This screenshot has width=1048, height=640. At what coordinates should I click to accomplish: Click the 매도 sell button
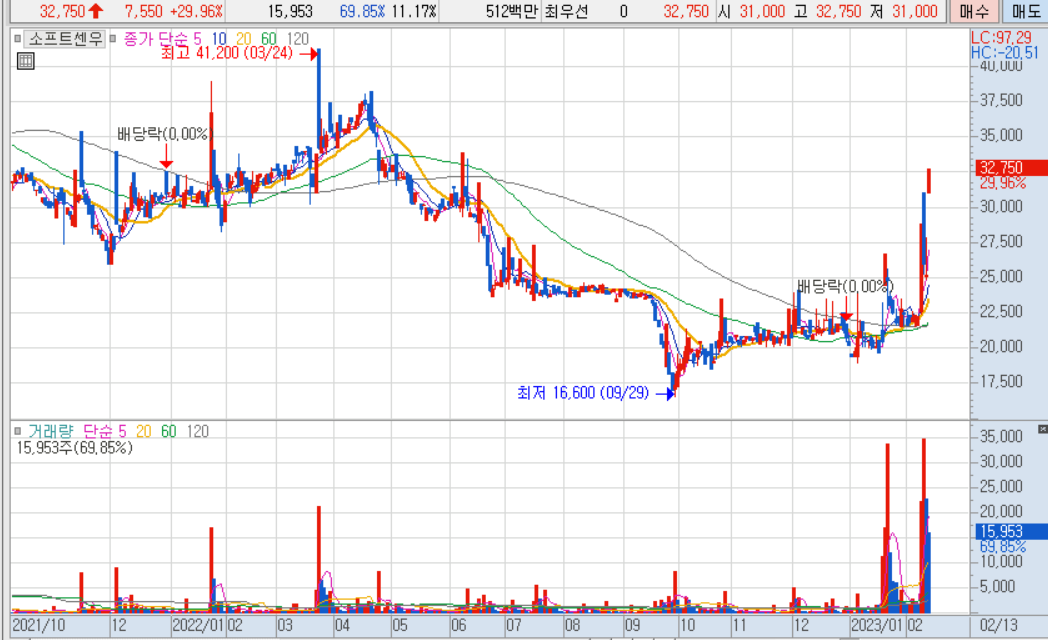(1025, 11)
